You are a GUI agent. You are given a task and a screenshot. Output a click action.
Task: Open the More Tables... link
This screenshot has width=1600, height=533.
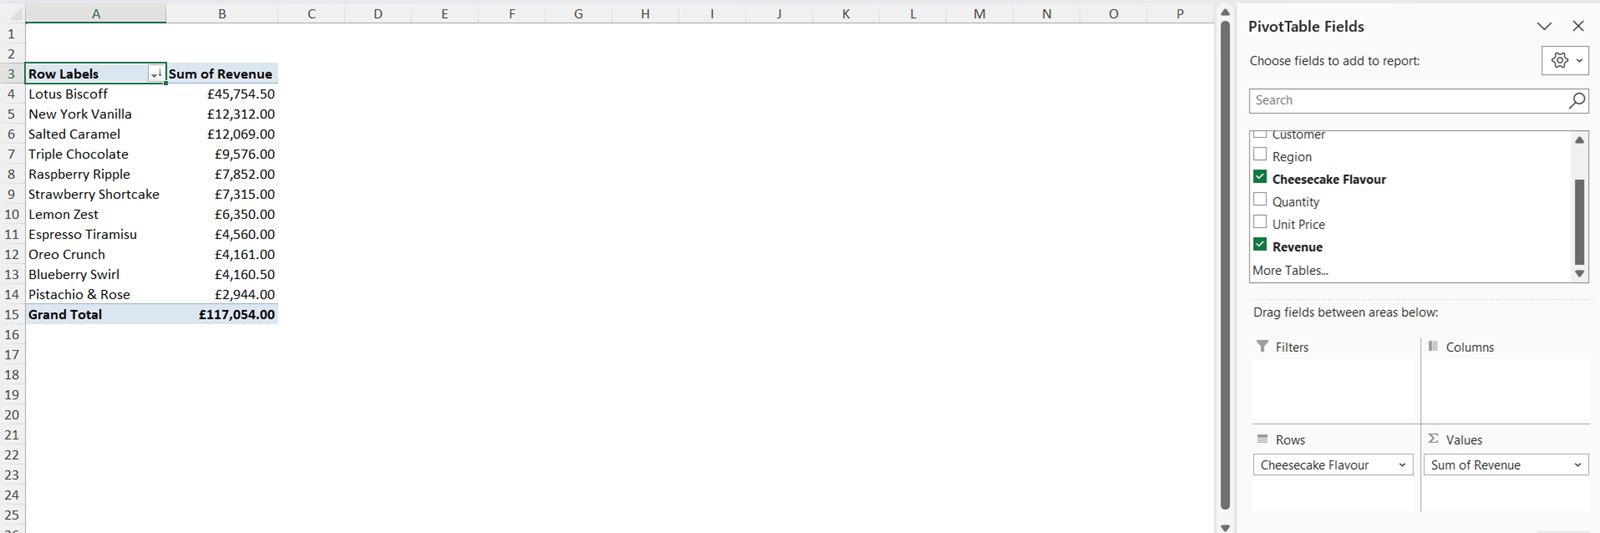pyautogui.click(x=1290, y=271)
